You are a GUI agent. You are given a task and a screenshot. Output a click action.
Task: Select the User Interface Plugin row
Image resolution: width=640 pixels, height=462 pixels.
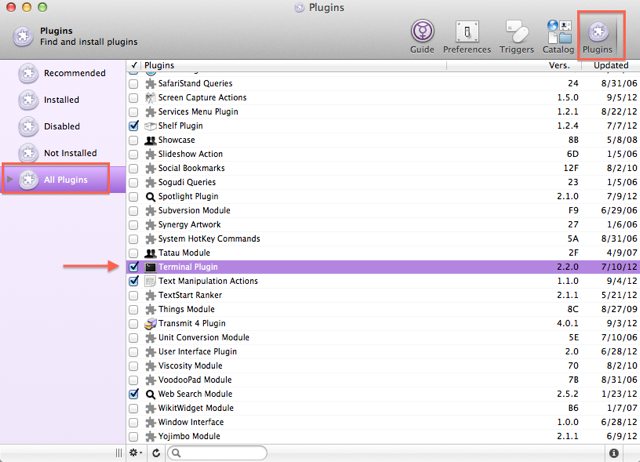point(383,352)
